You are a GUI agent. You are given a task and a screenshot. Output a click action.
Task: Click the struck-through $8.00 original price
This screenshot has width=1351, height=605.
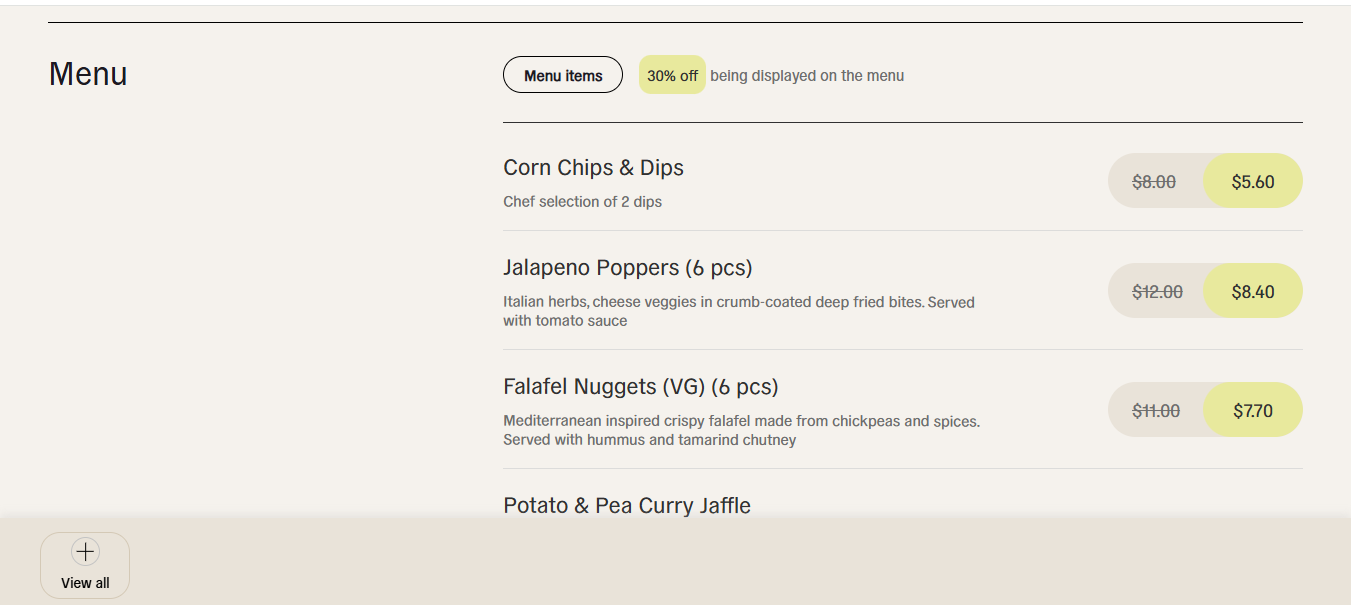(x=1154, y=182)
